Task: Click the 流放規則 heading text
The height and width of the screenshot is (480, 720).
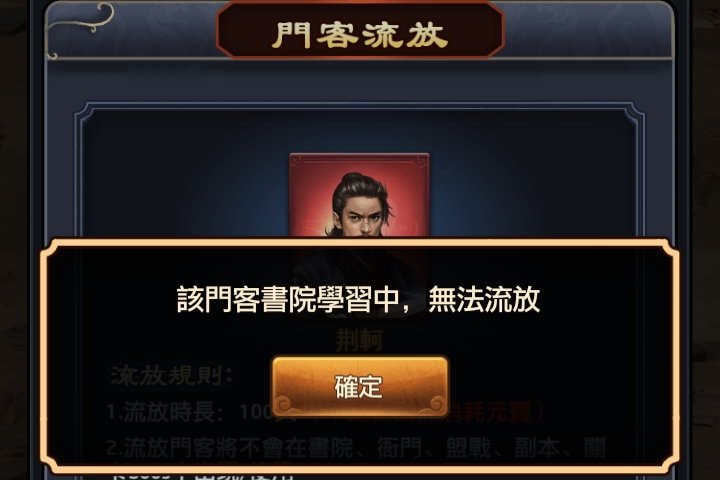Action: pyautogui.click(x=172, y=376)
